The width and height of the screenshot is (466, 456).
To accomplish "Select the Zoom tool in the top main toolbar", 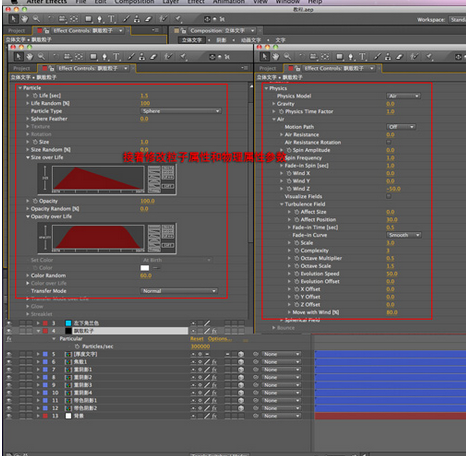I will [36, 19].
